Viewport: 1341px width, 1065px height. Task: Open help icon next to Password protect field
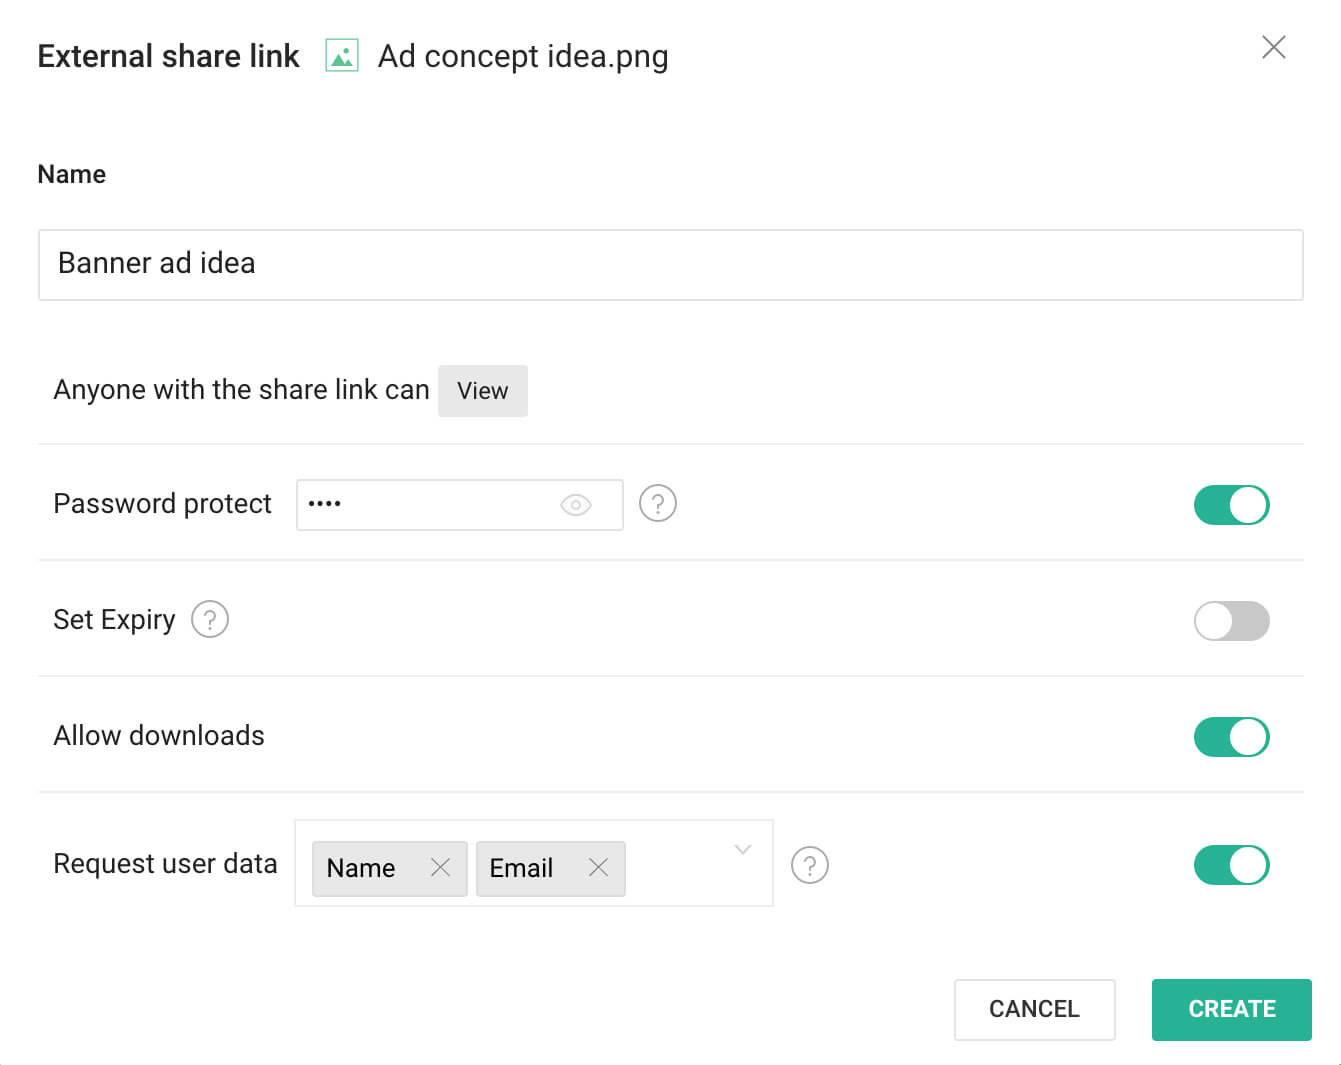[x=658, y=503]
